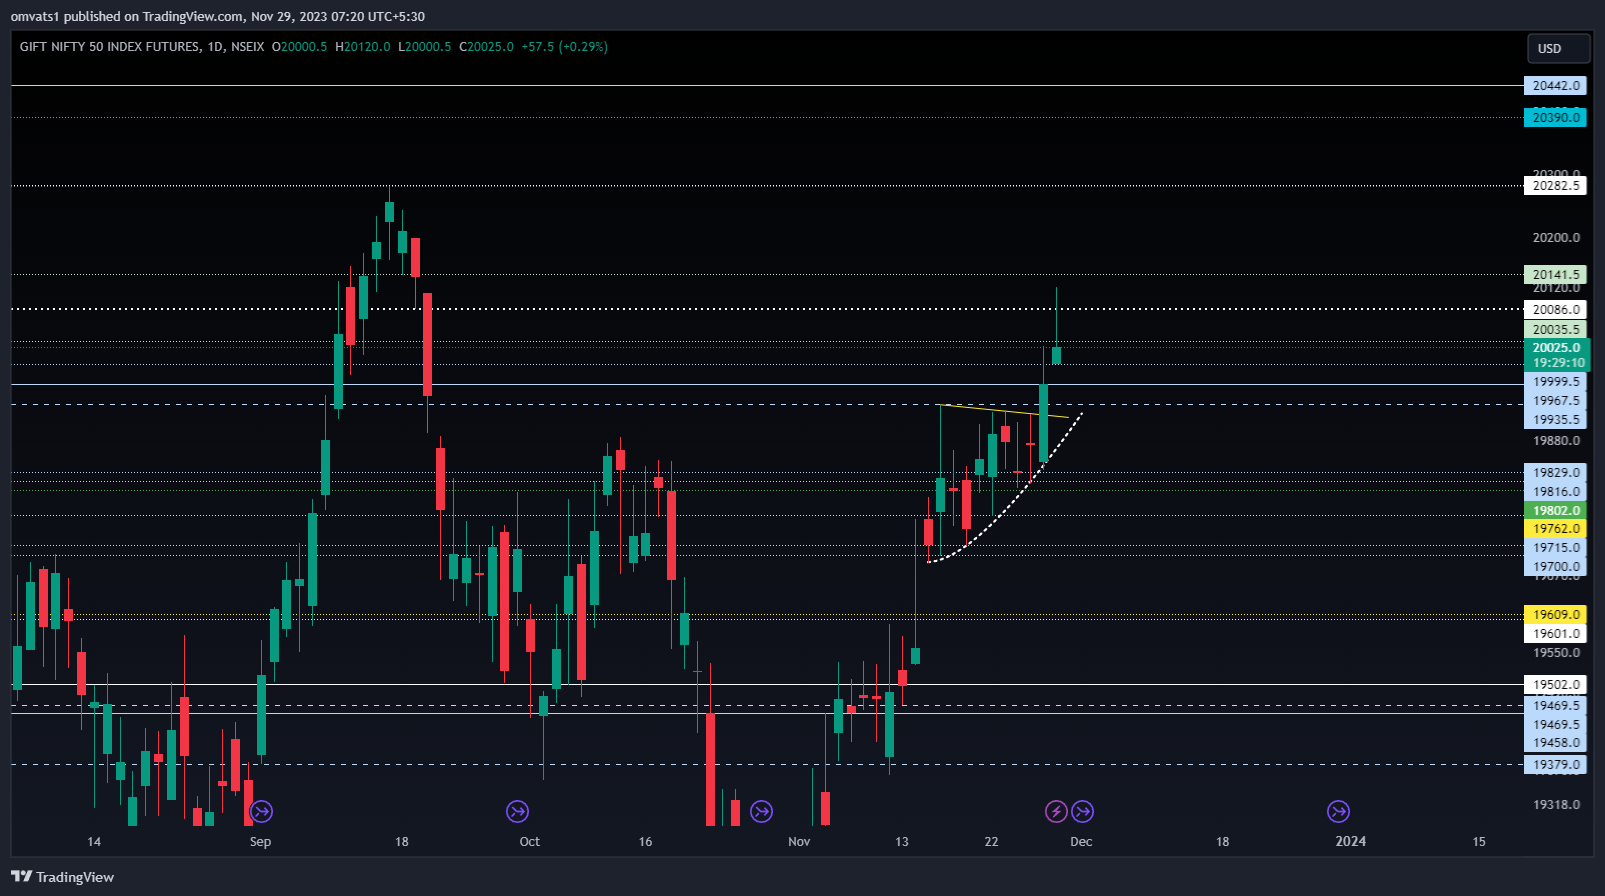Click the TradingView logo at bottom left
1605x896 pixels.
(x=62, y=877)
